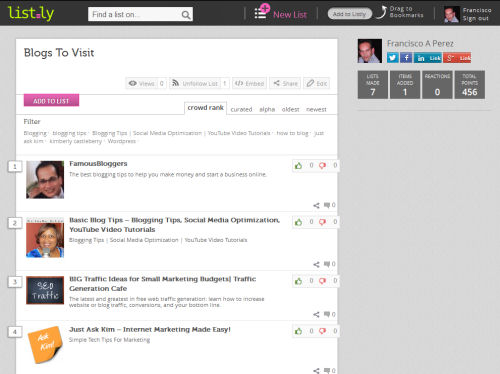Click the Google Plus Link button
Image resolution: width=500 pixels, height=374 pixels.
[x=457, y=58]
